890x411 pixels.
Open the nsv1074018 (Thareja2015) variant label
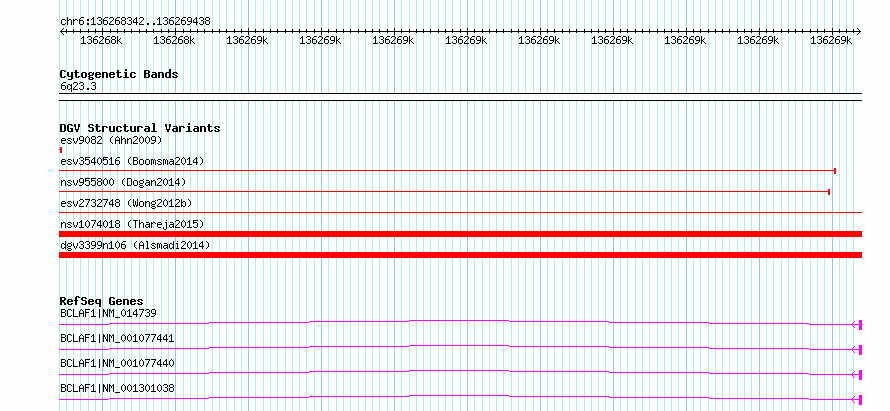click(x=132, y=224)
